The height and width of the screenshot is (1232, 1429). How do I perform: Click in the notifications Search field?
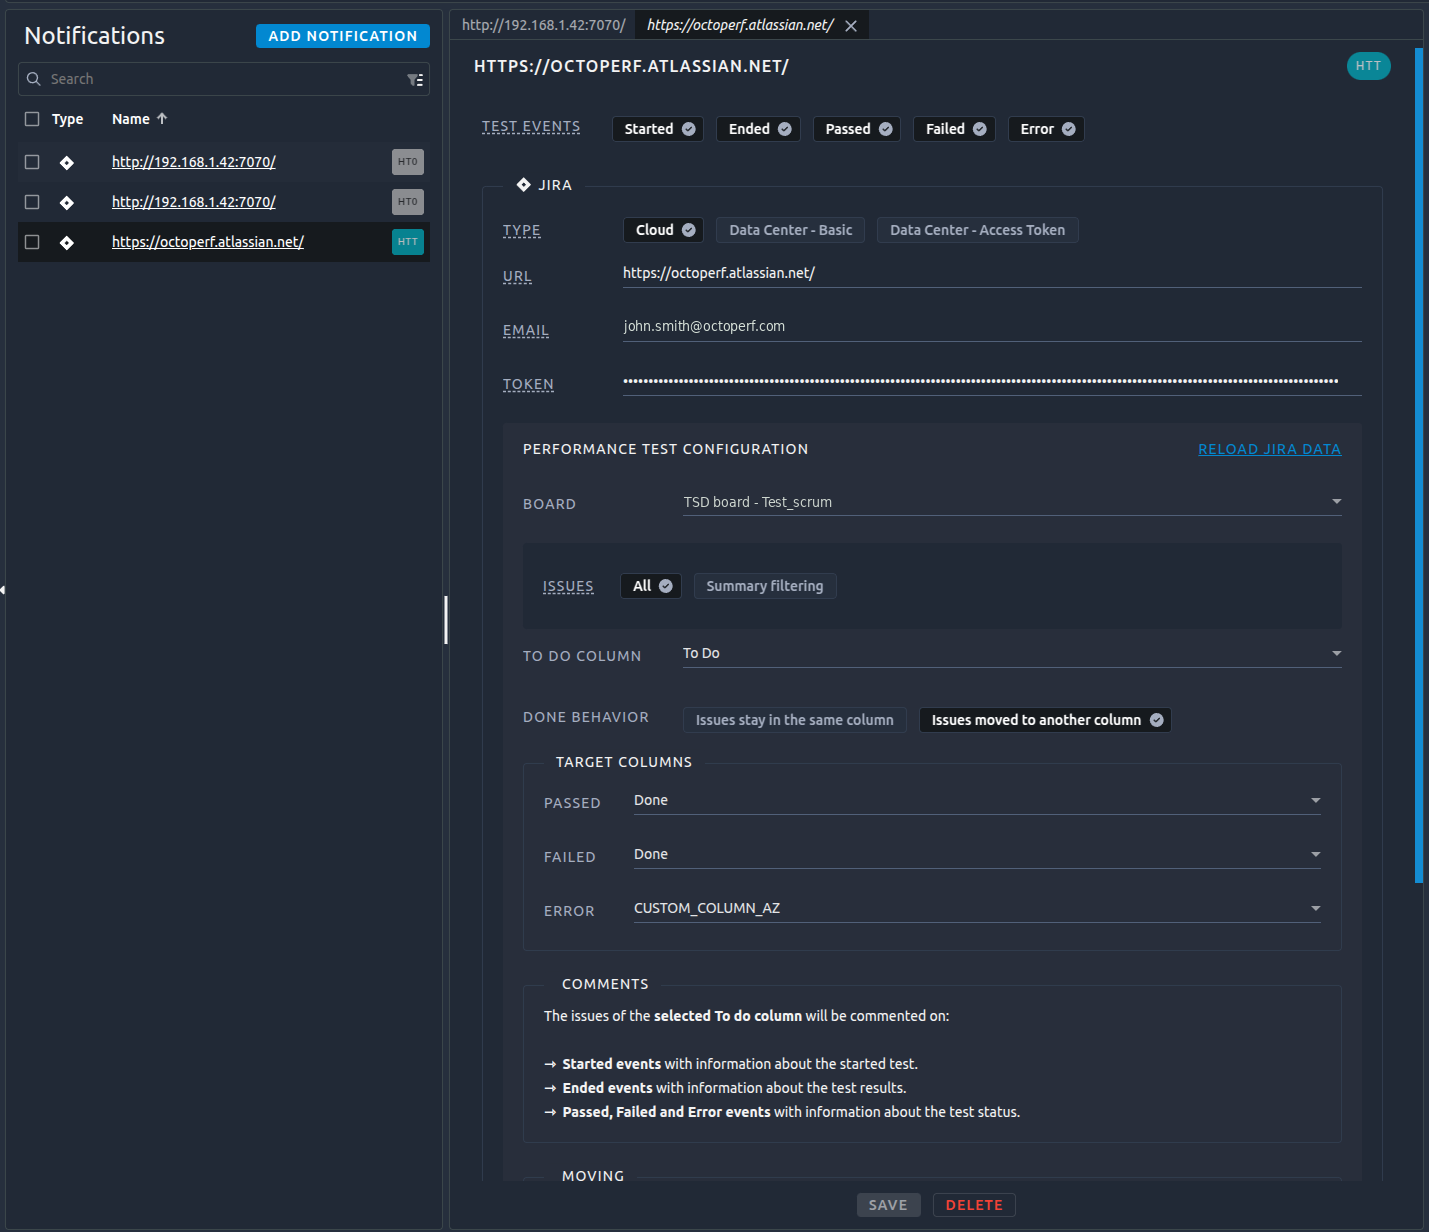point(224,79)
